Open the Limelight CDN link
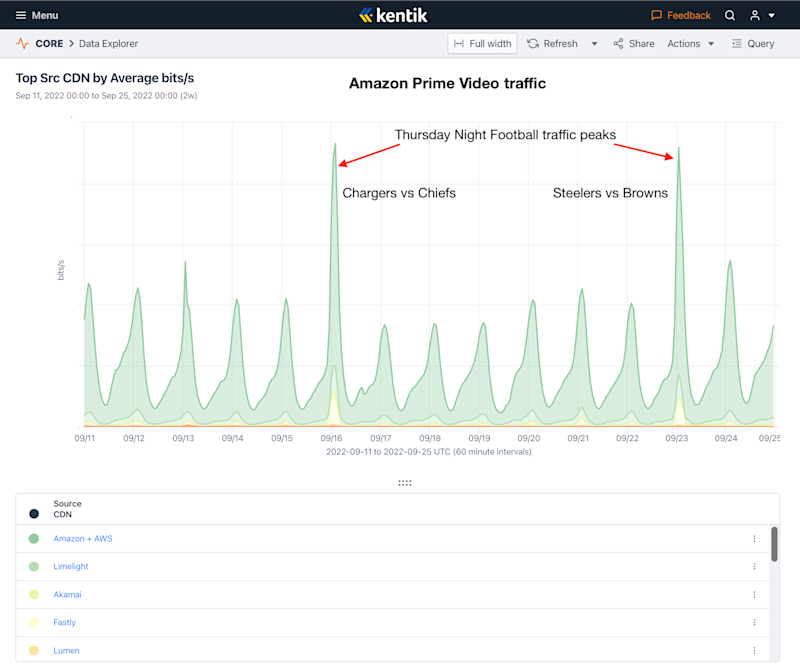800x671 pixels. click(x=71, y=566)
